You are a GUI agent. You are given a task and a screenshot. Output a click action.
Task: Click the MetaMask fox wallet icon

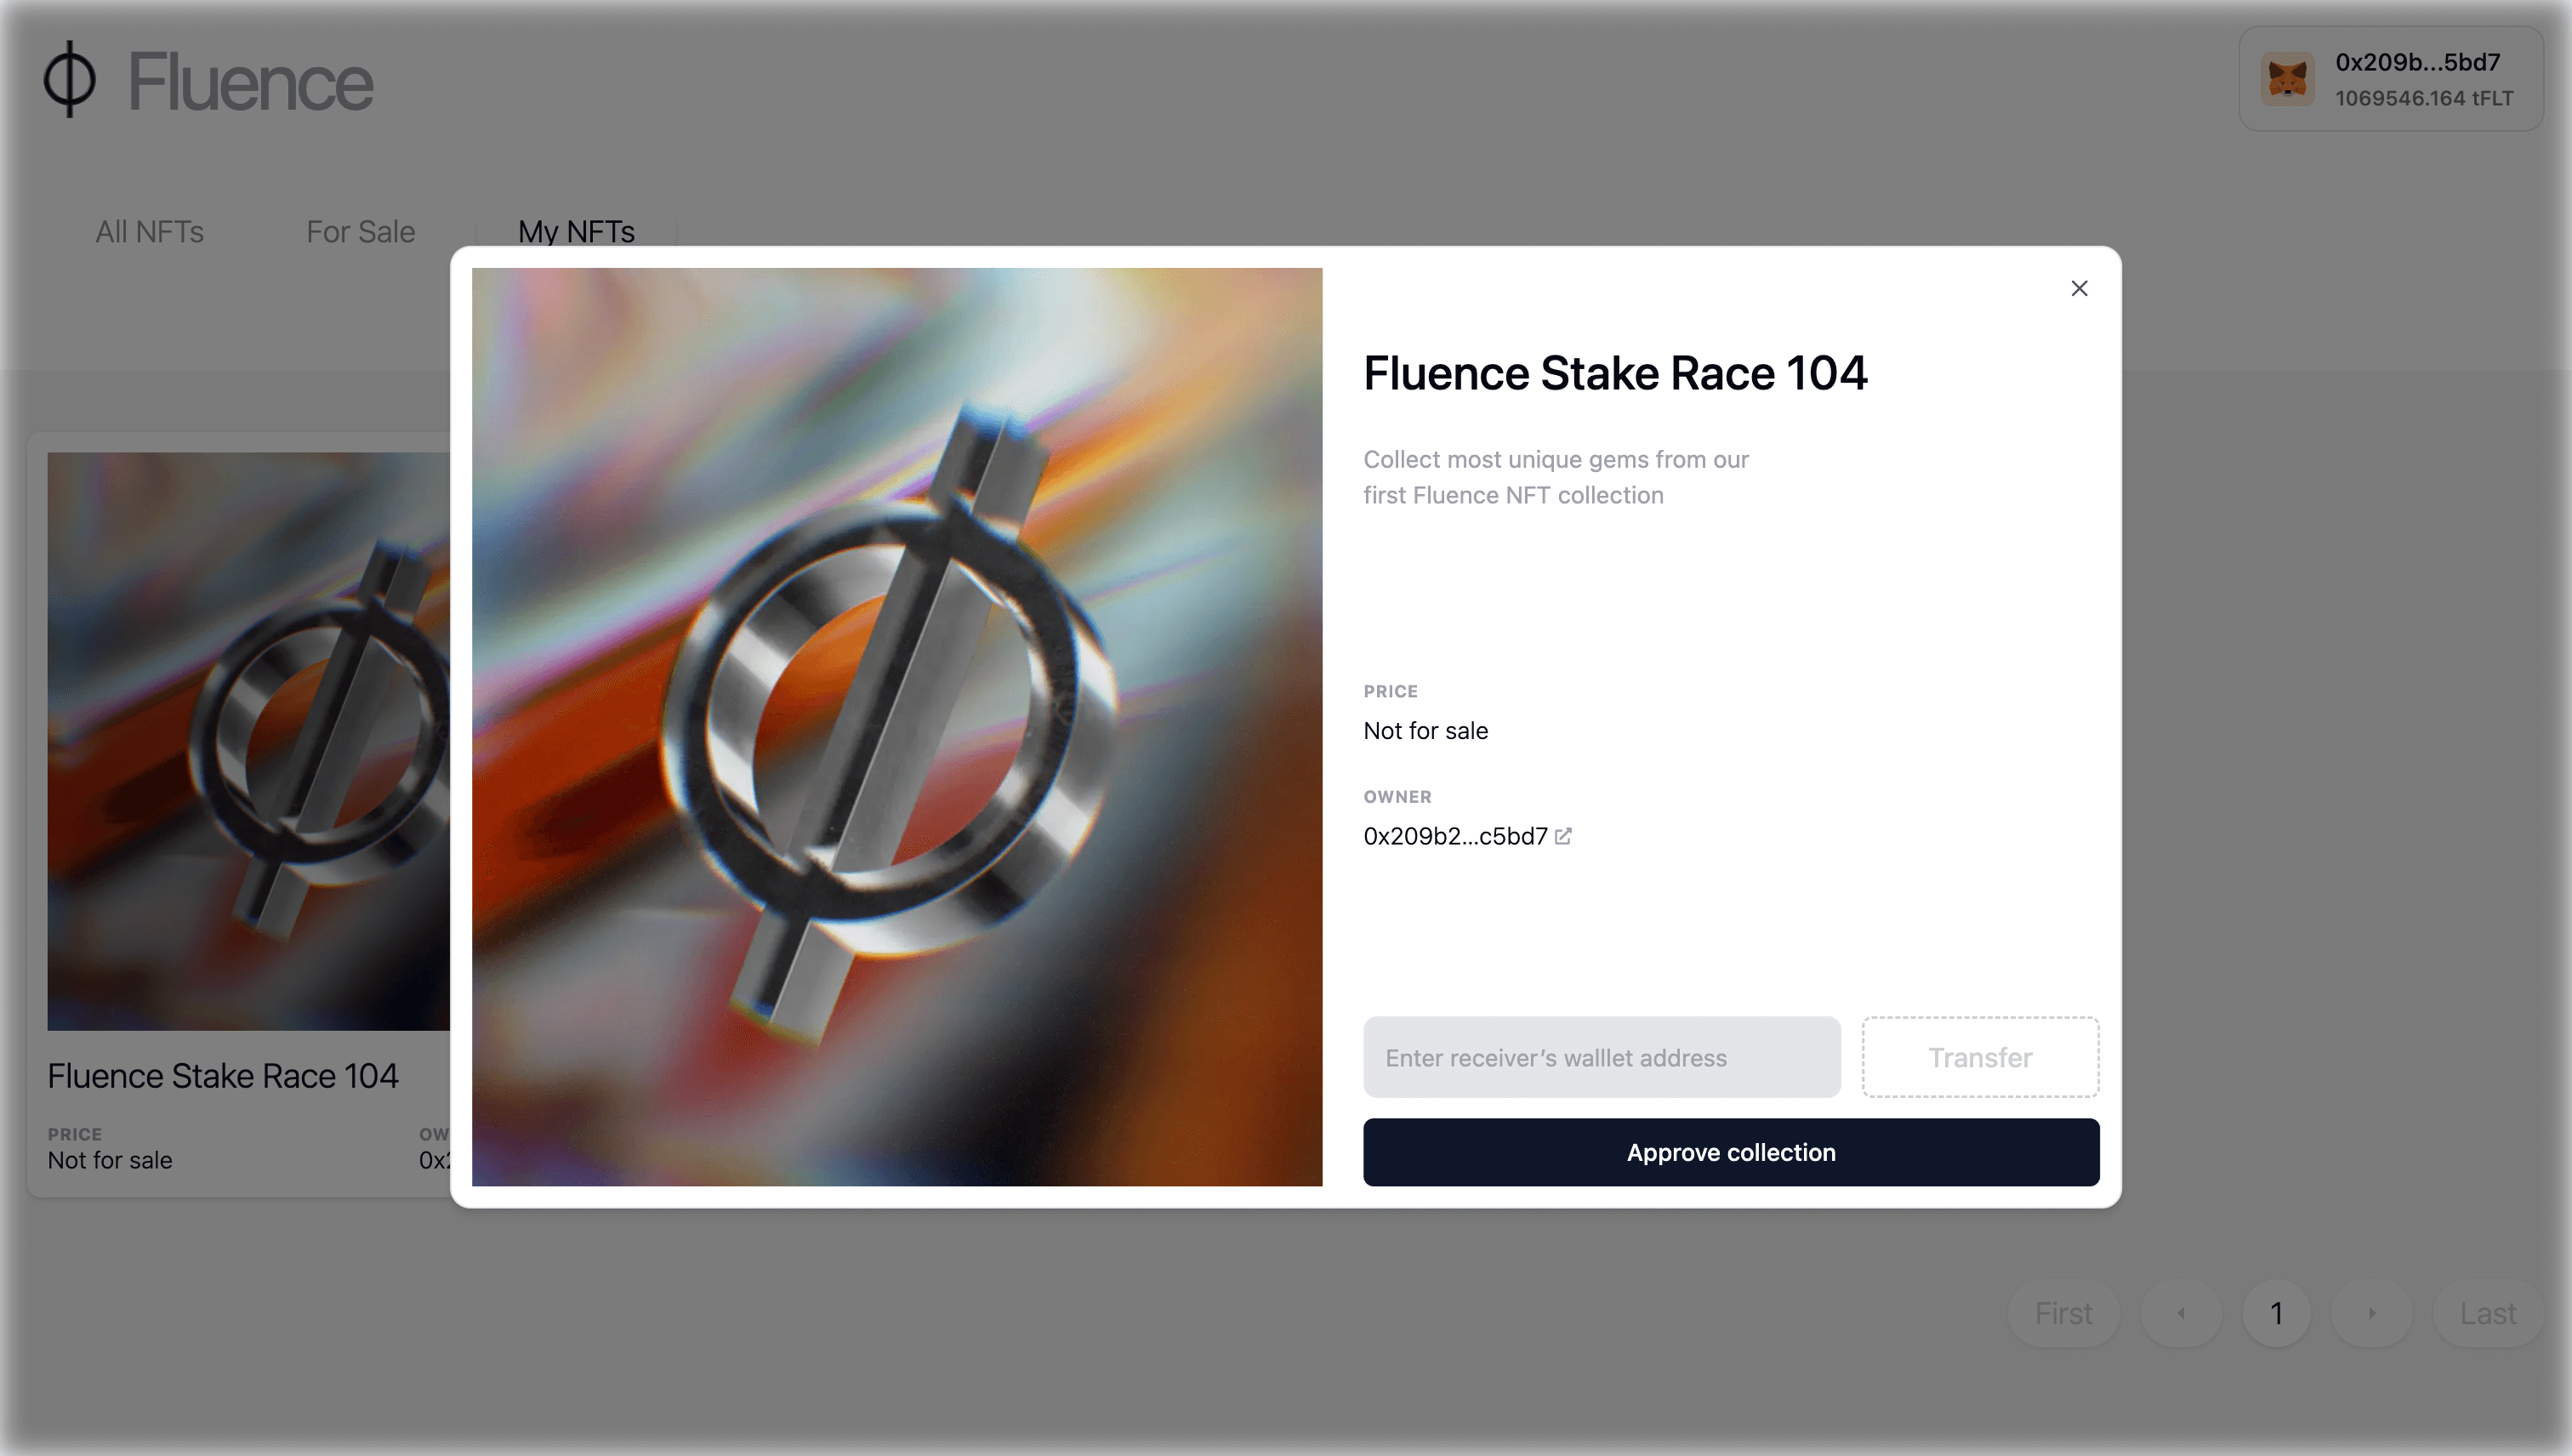(x=2287, y=79)
